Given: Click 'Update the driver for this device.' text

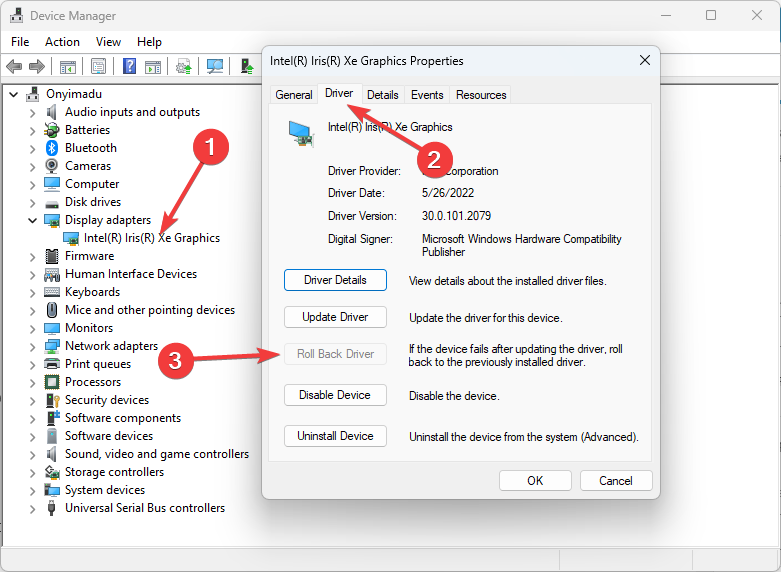Looking at the screenshot, I should [486, 318].
